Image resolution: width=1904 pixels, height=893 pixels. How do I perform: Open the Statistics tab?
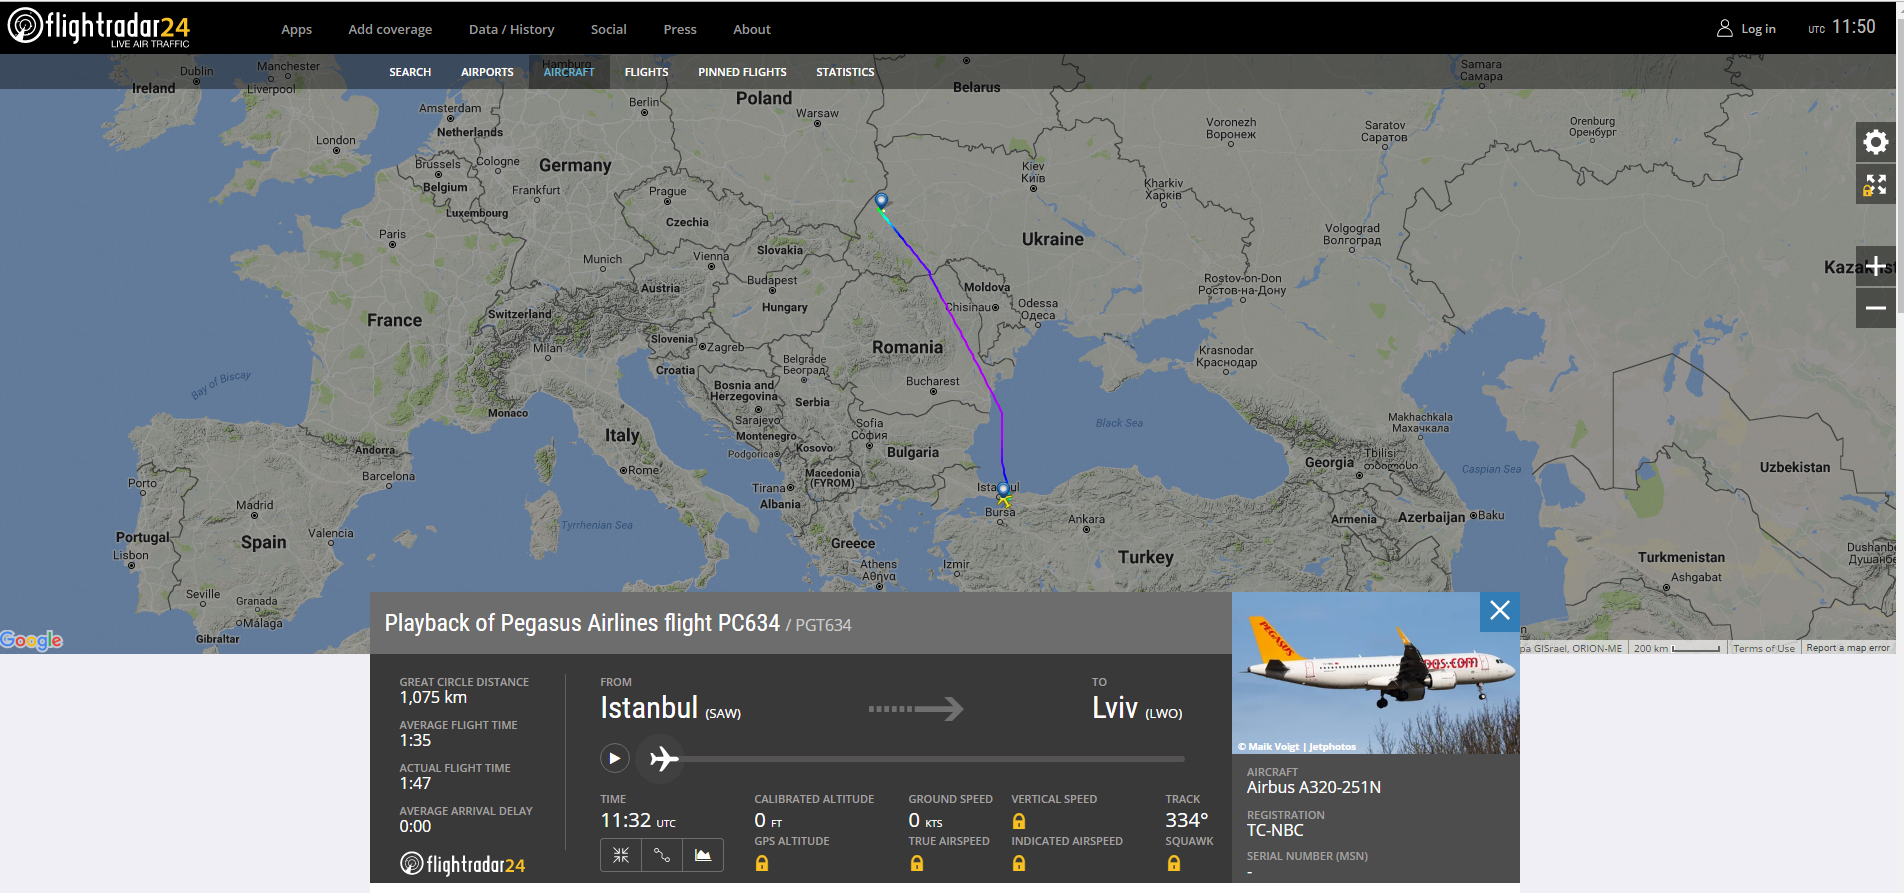845,72
